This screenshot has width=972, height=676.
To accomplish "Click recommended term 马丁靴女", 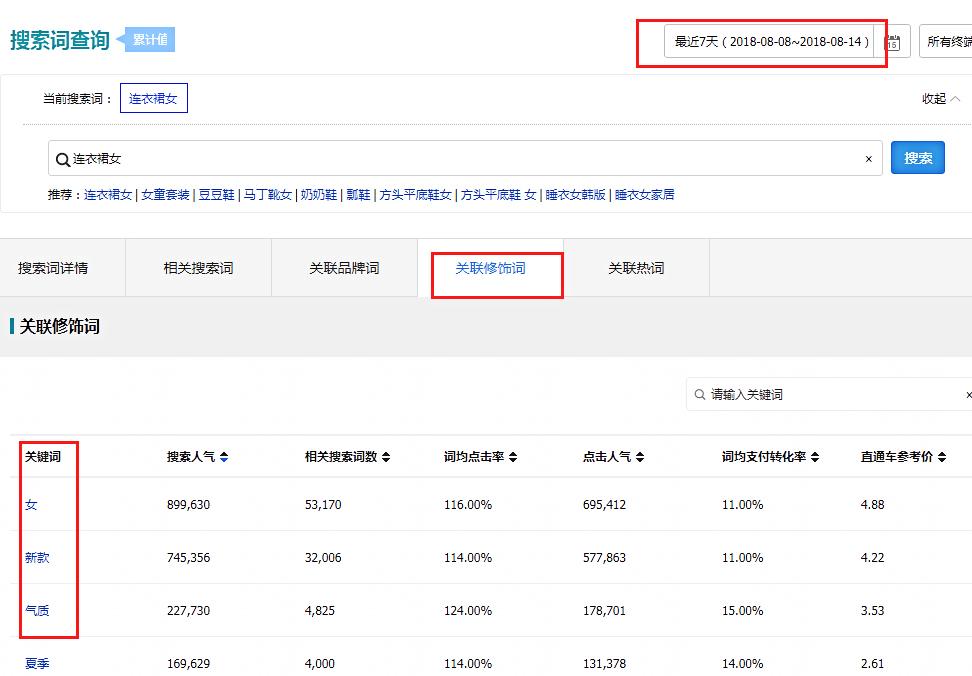I will [x=268, y=195].
